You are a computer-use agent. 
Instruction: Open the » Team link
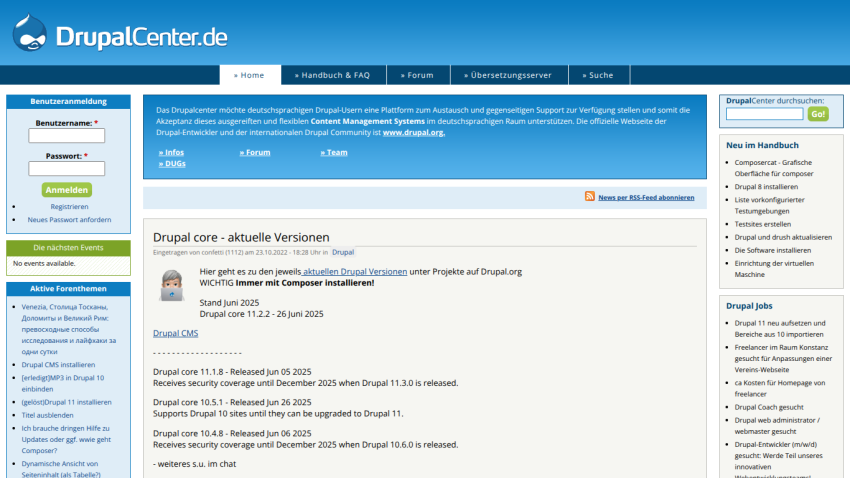pyautogui.click(x=334, y=152)
